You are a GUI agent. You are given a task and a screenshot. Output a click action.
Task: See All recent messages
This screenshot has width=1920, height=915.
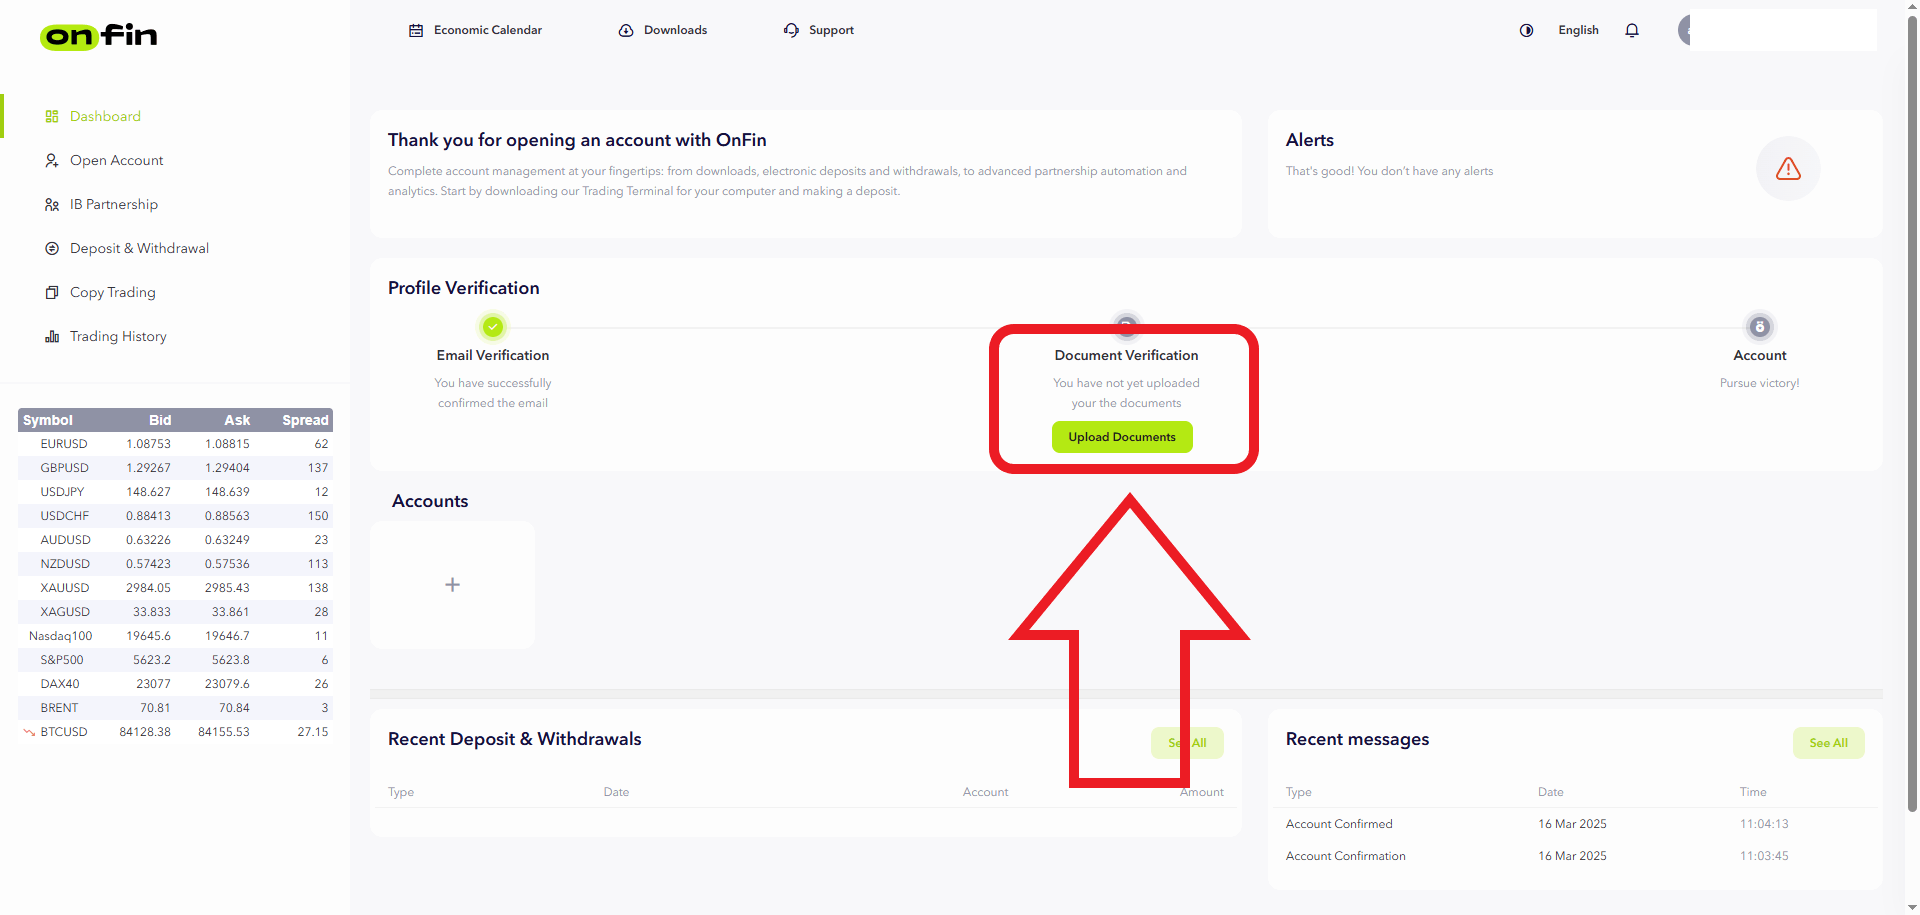tap(1828, 743)
